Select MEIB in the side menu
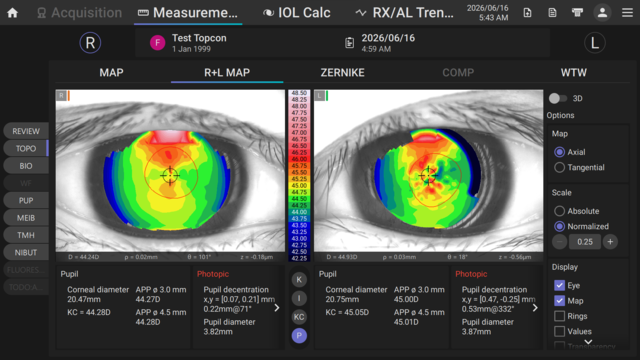 pos(26,218)
